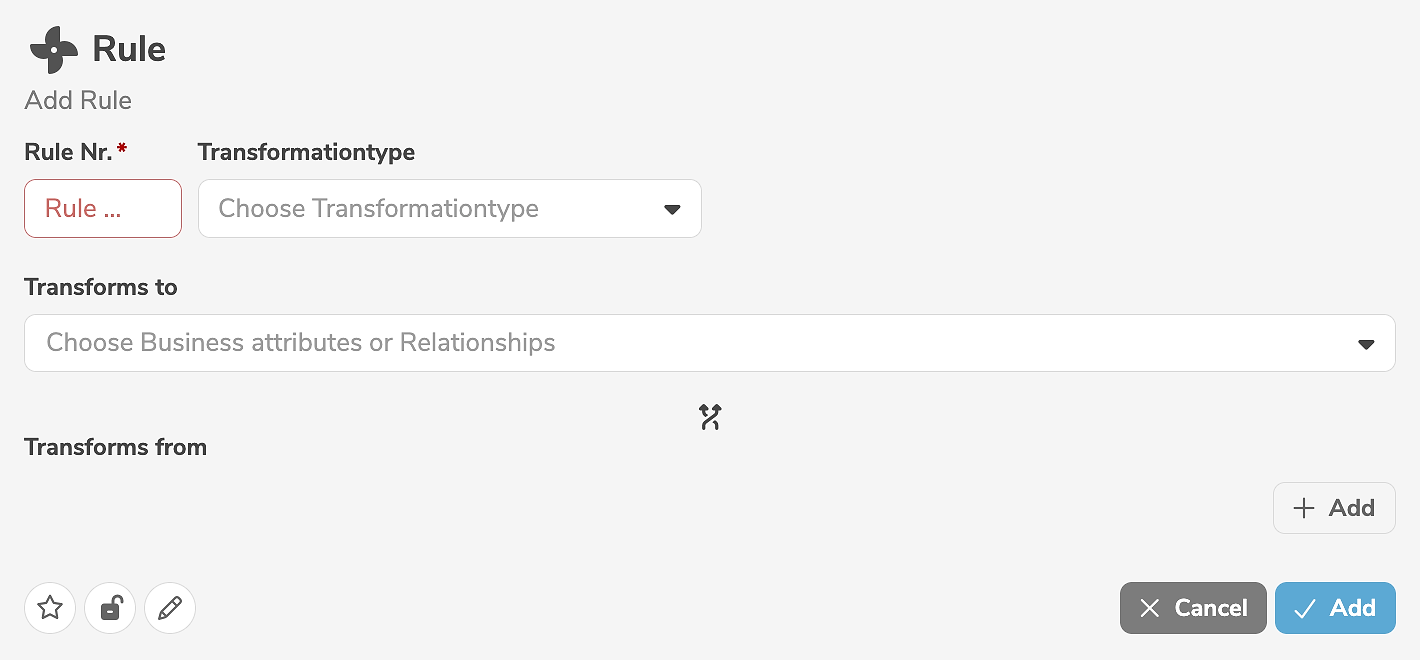Click the Rule Nr. field label
This screenshot has height=660, width=1420.
click(x=69, y=152)
